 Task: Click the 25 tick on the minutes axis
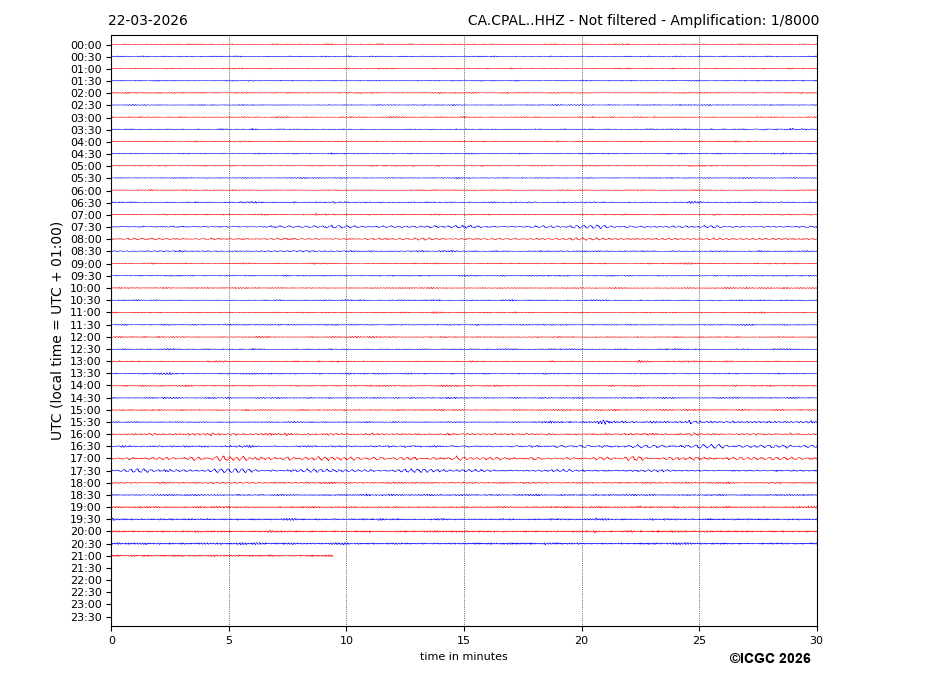699,640
